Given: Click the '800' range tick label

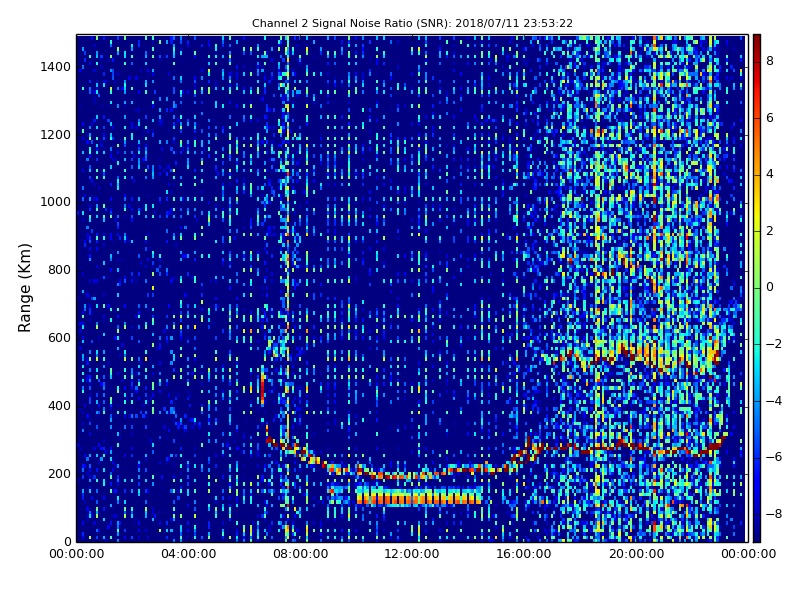Looking at the screenshot, I should [59, 270].
